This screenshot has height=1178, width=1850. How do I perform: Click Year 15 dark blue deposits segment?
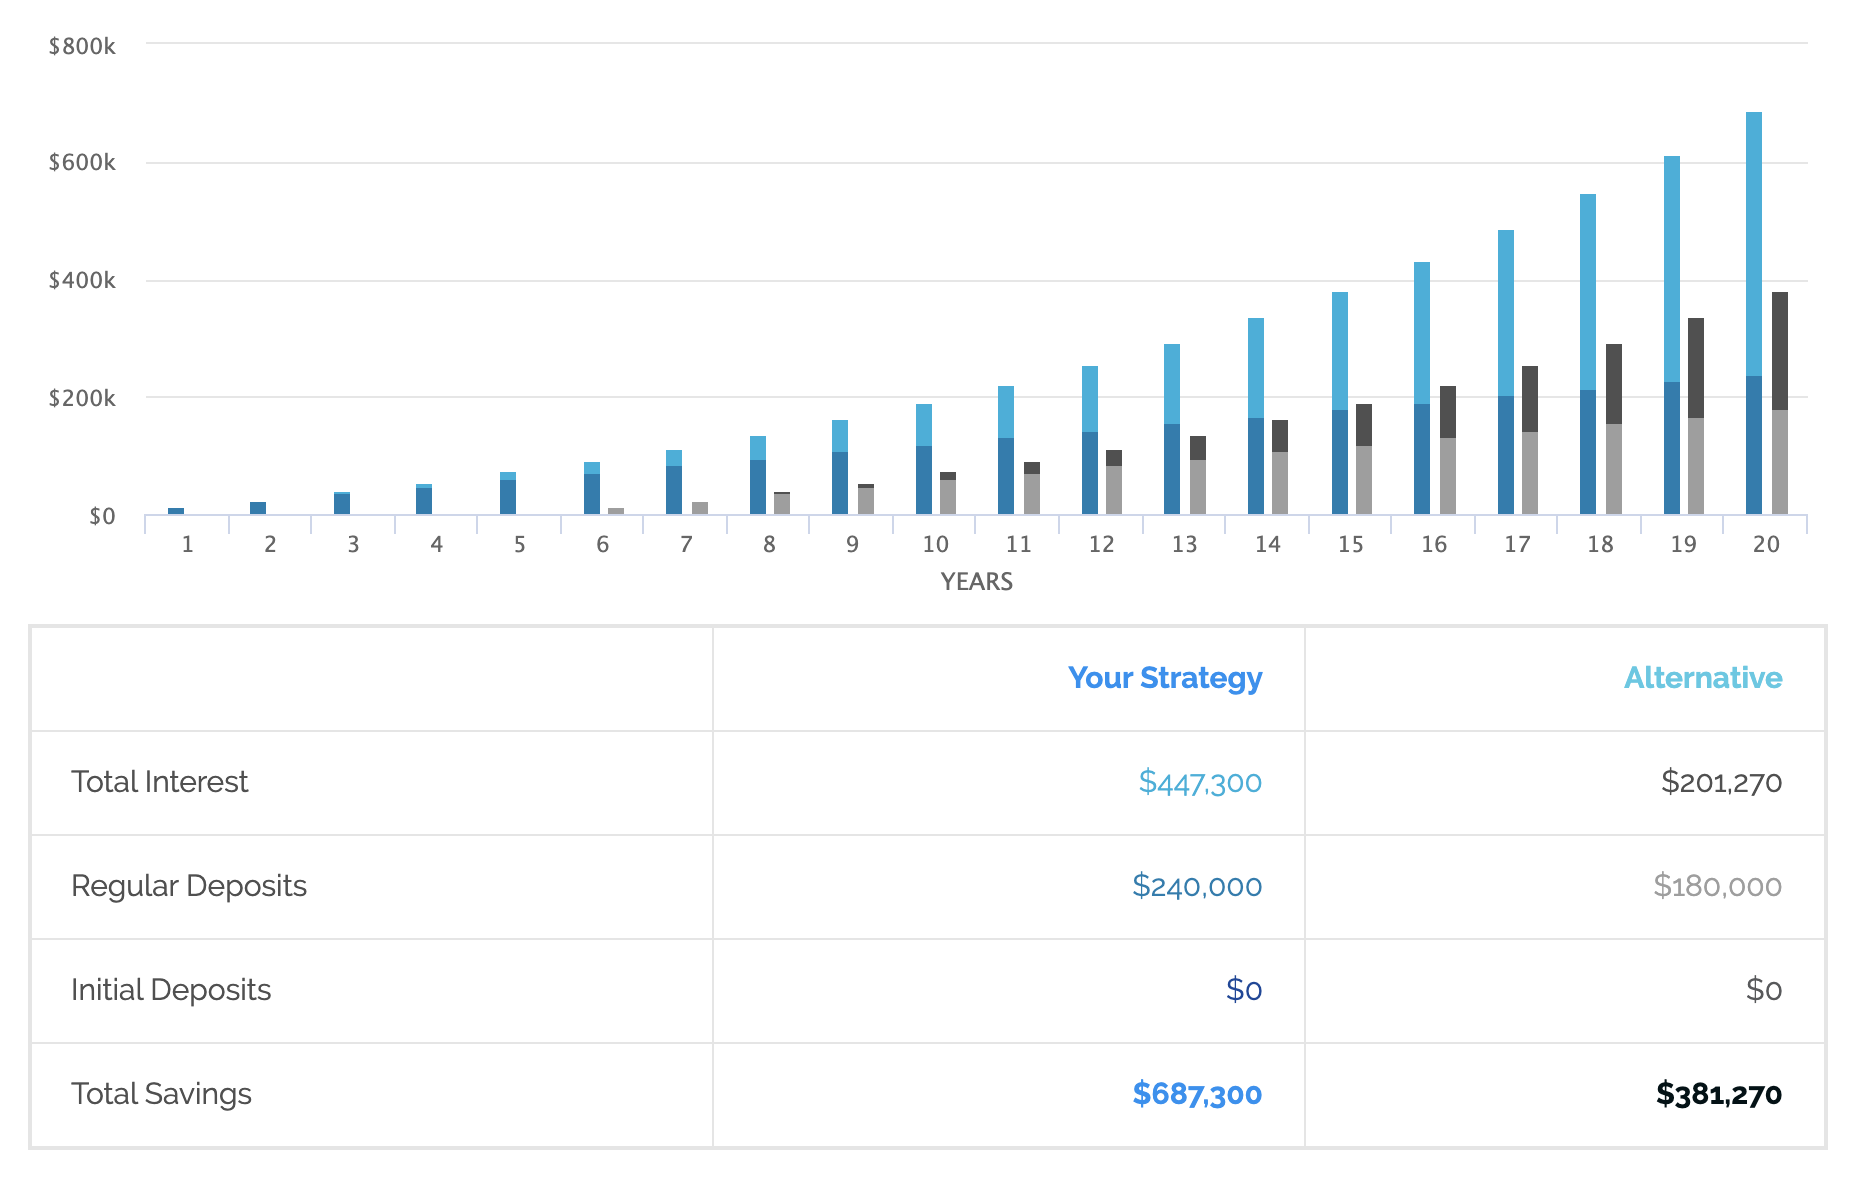coord(1340,462)
